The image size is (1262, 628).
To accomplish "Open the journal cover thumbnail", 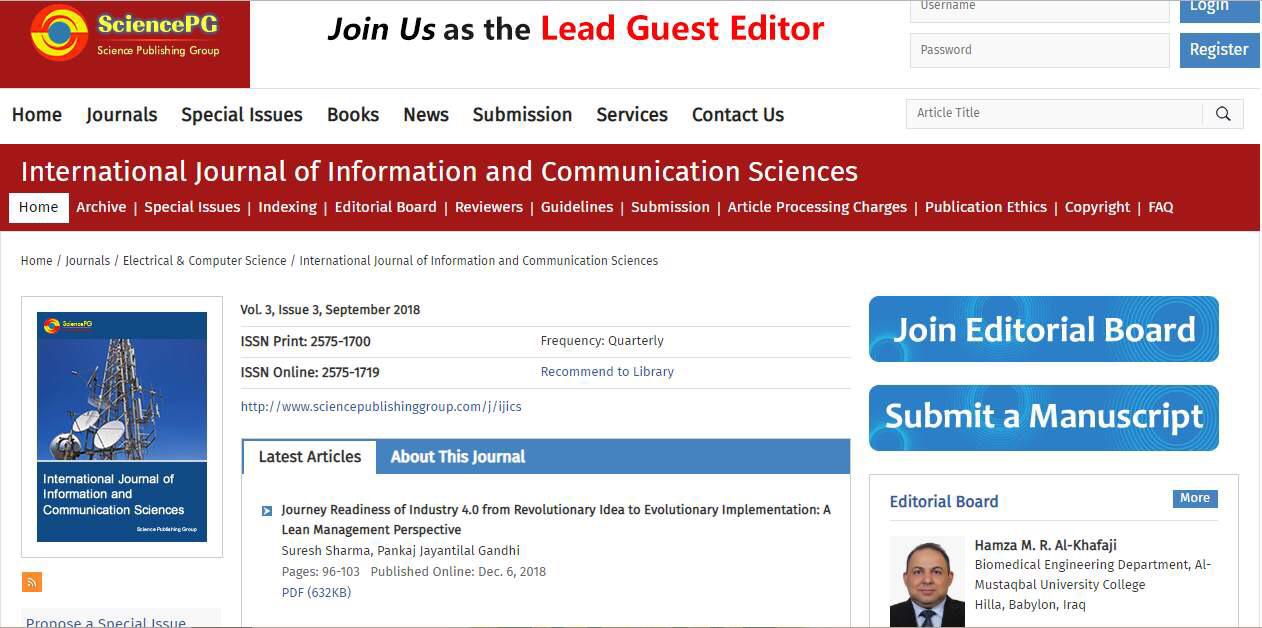I will coord(122,427).
